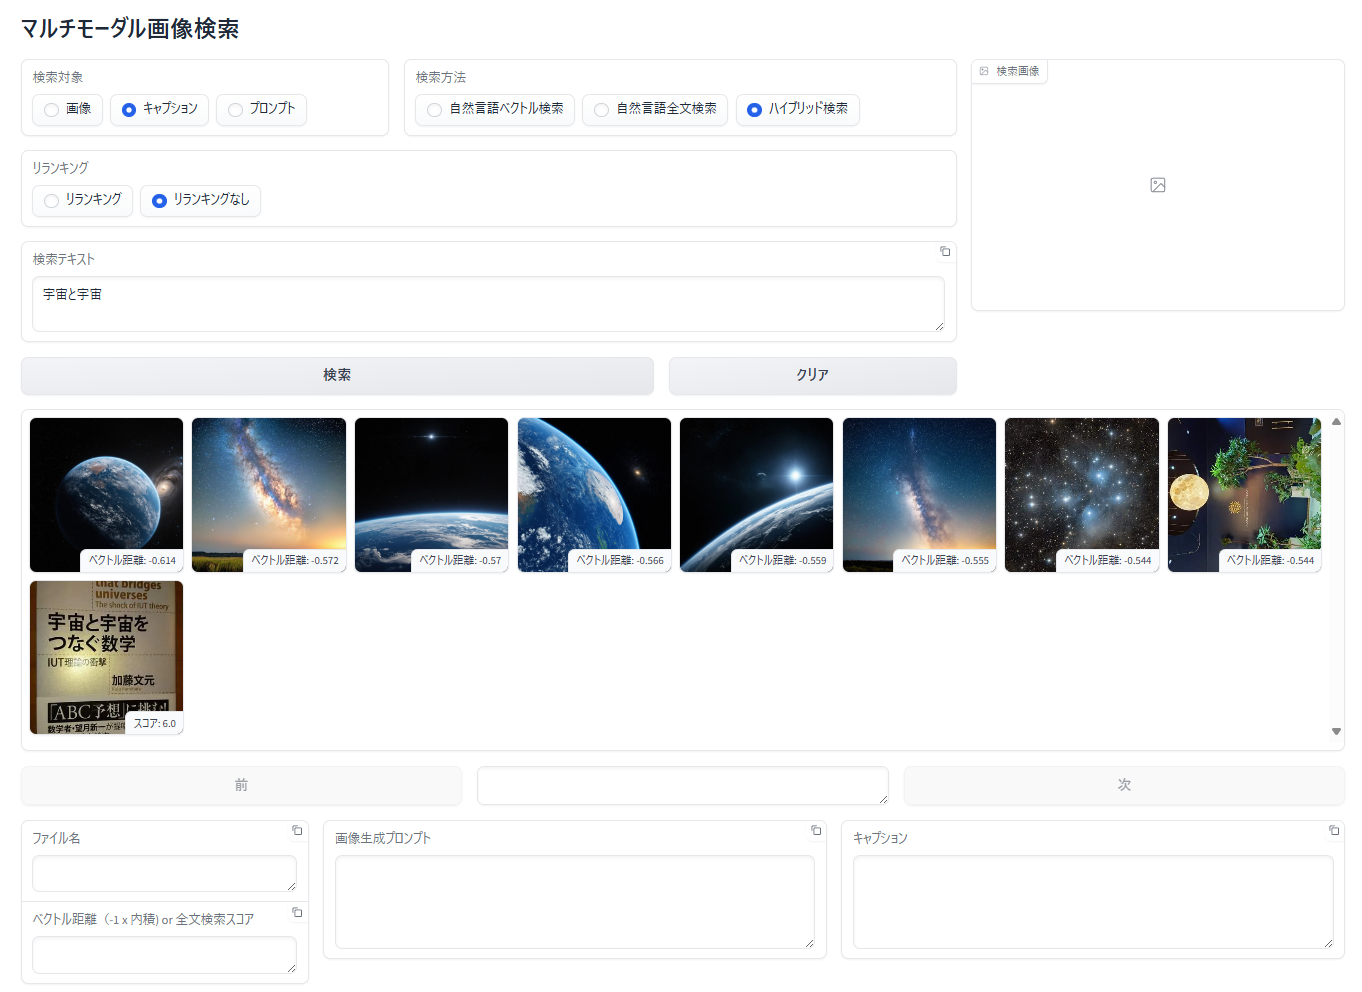Open the sunrise Earth thumbnail with distance -0.559
Image resolution: width=1362 pixels, height=992 pixels.
point(756,495)
